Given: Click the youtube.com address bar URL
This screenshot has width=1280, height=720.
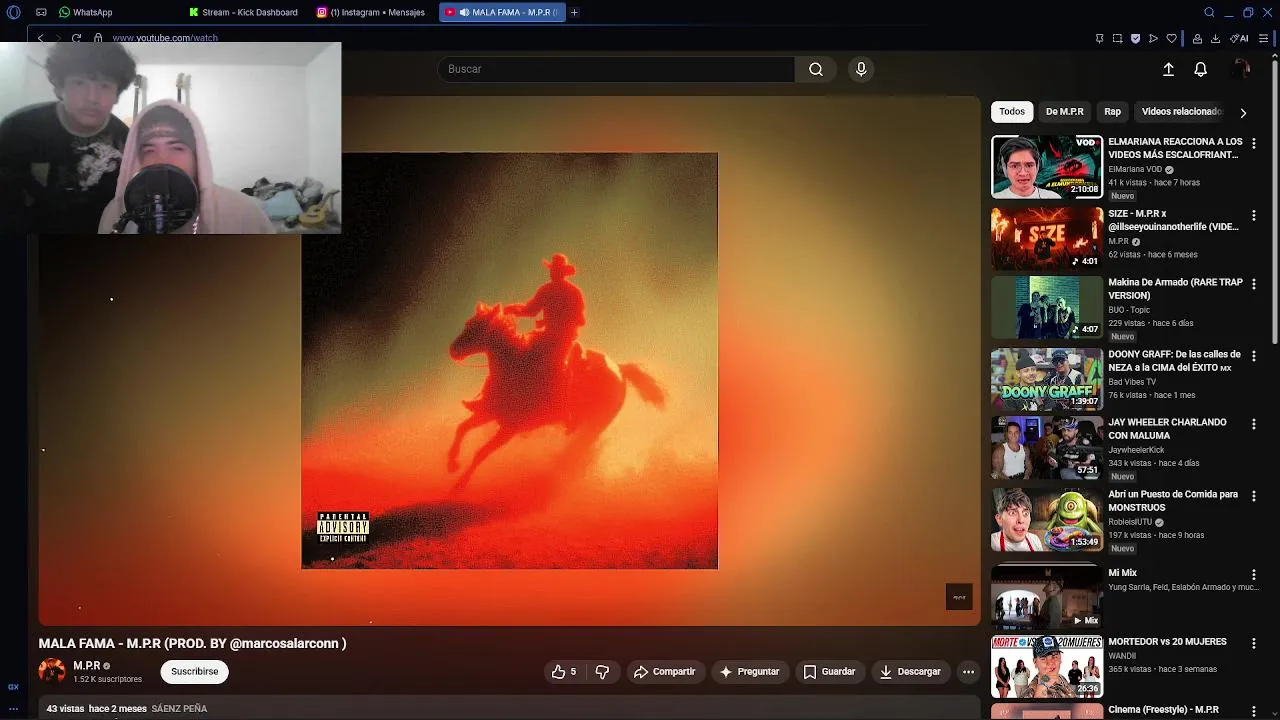Looking at the screenshot, I should pos(165,38).
